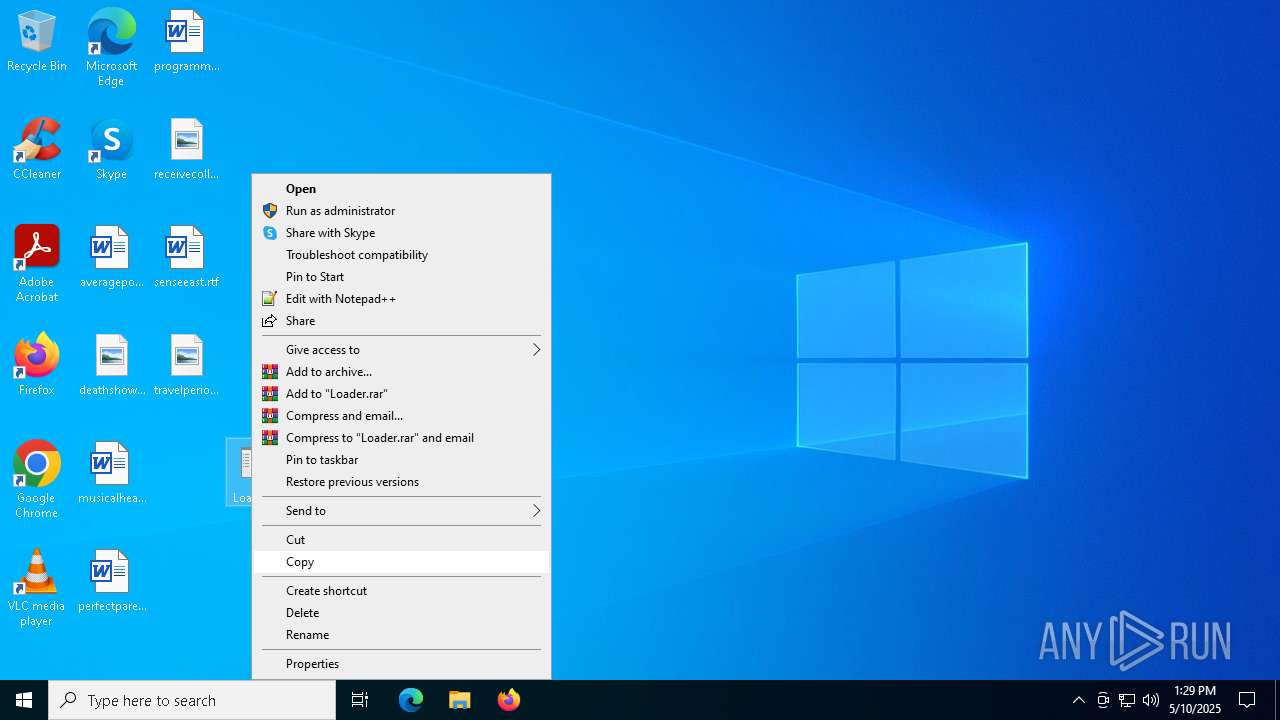
Task: Select the senseeast.rtf document icon
Action: [x=186, y=258]
